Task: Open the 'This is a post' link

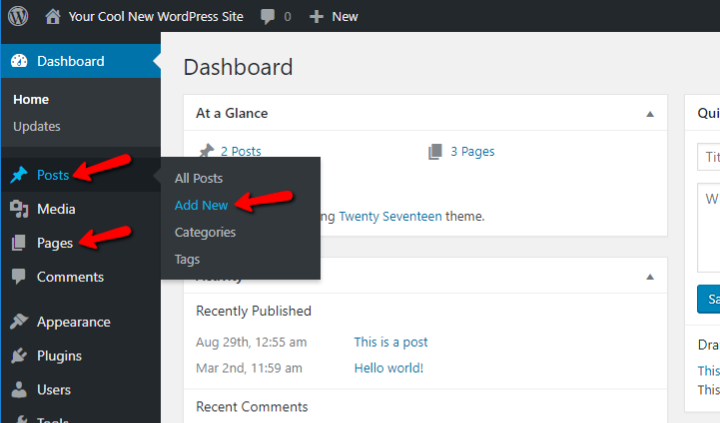Action: tap(390, 342)
